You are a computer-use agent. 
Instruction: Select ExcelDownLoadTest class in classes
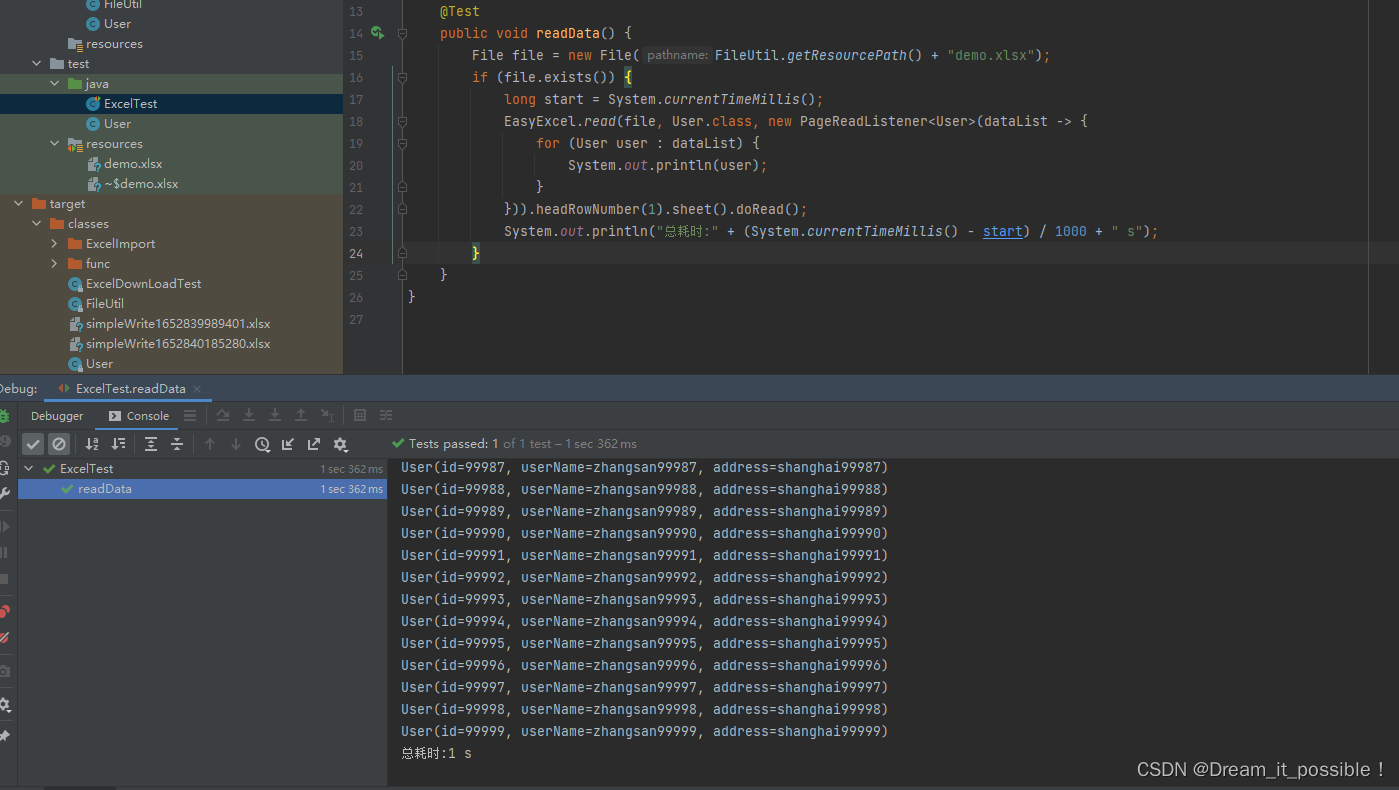(144, 284)
